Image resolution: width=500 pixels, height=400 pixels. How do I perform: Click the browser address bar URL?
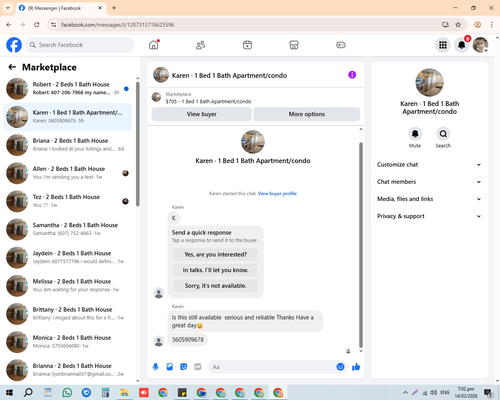coord(118,25)
